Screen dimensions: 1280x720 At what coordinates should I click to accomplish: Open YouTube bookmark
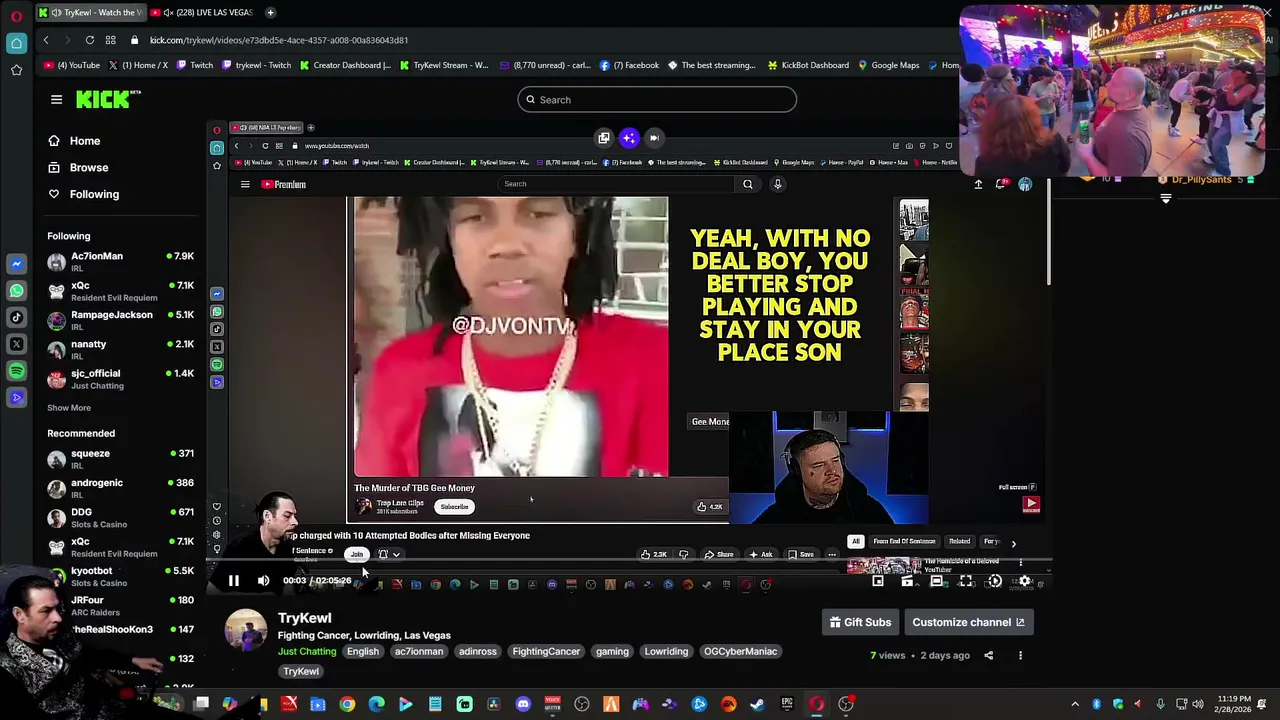pyautogui.click(x=72, y=65)
